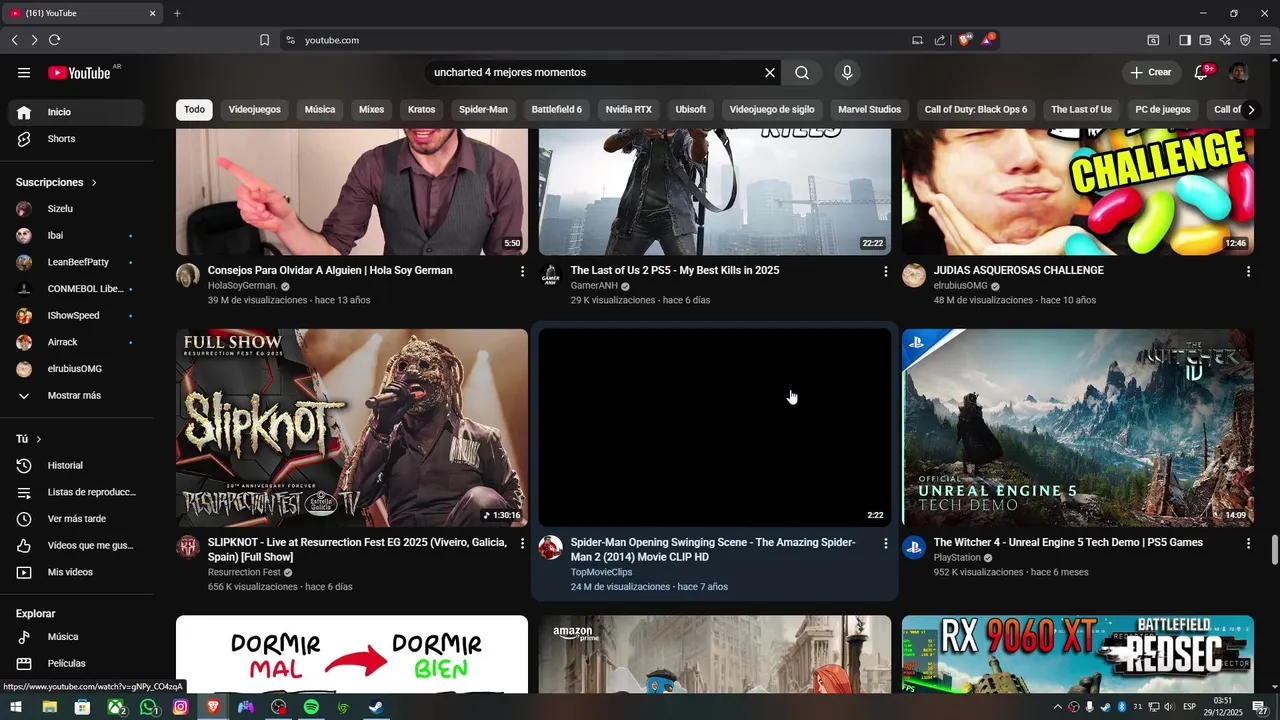Clear the search box with the X icon

(x=770, y=72)
